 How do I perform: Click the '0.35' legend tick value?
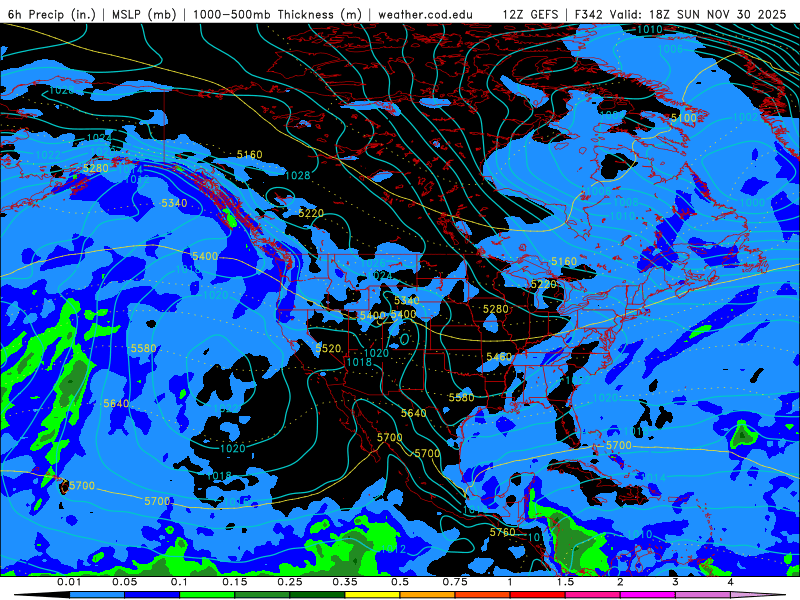(x=345, y=582)
